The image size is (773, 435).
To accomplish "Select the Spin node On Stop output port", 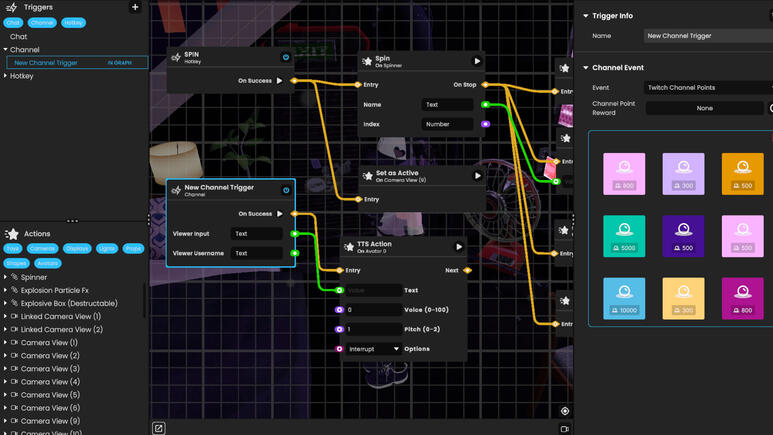I will [485, 85].
